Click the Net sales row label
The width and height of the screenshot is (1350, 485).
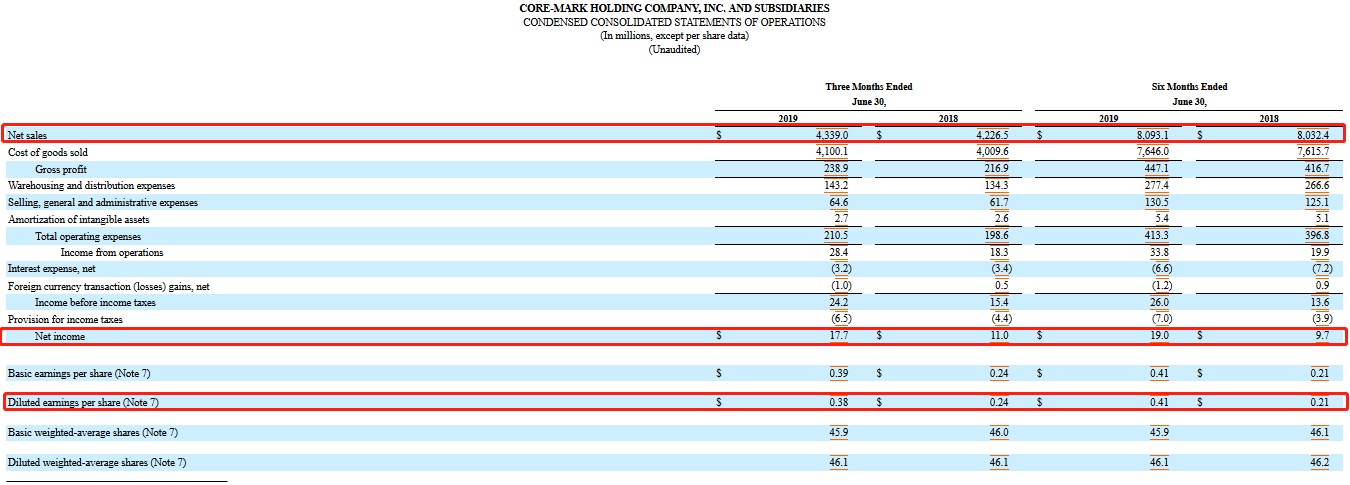(x=27, y=135)
